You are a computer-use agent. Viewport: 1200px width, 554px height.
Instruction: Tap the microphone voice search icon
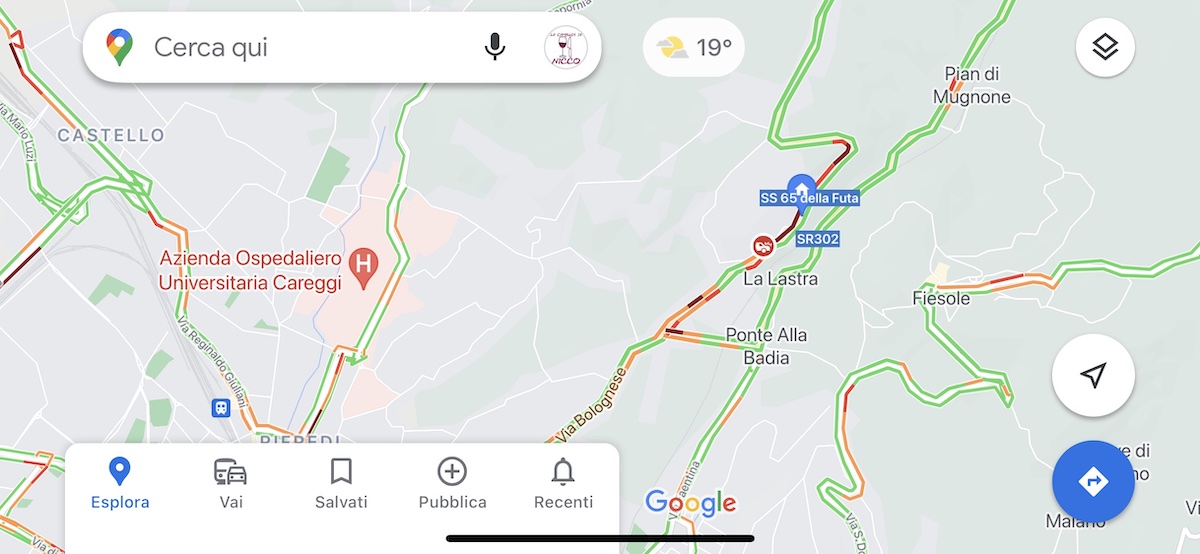[494, 47]
